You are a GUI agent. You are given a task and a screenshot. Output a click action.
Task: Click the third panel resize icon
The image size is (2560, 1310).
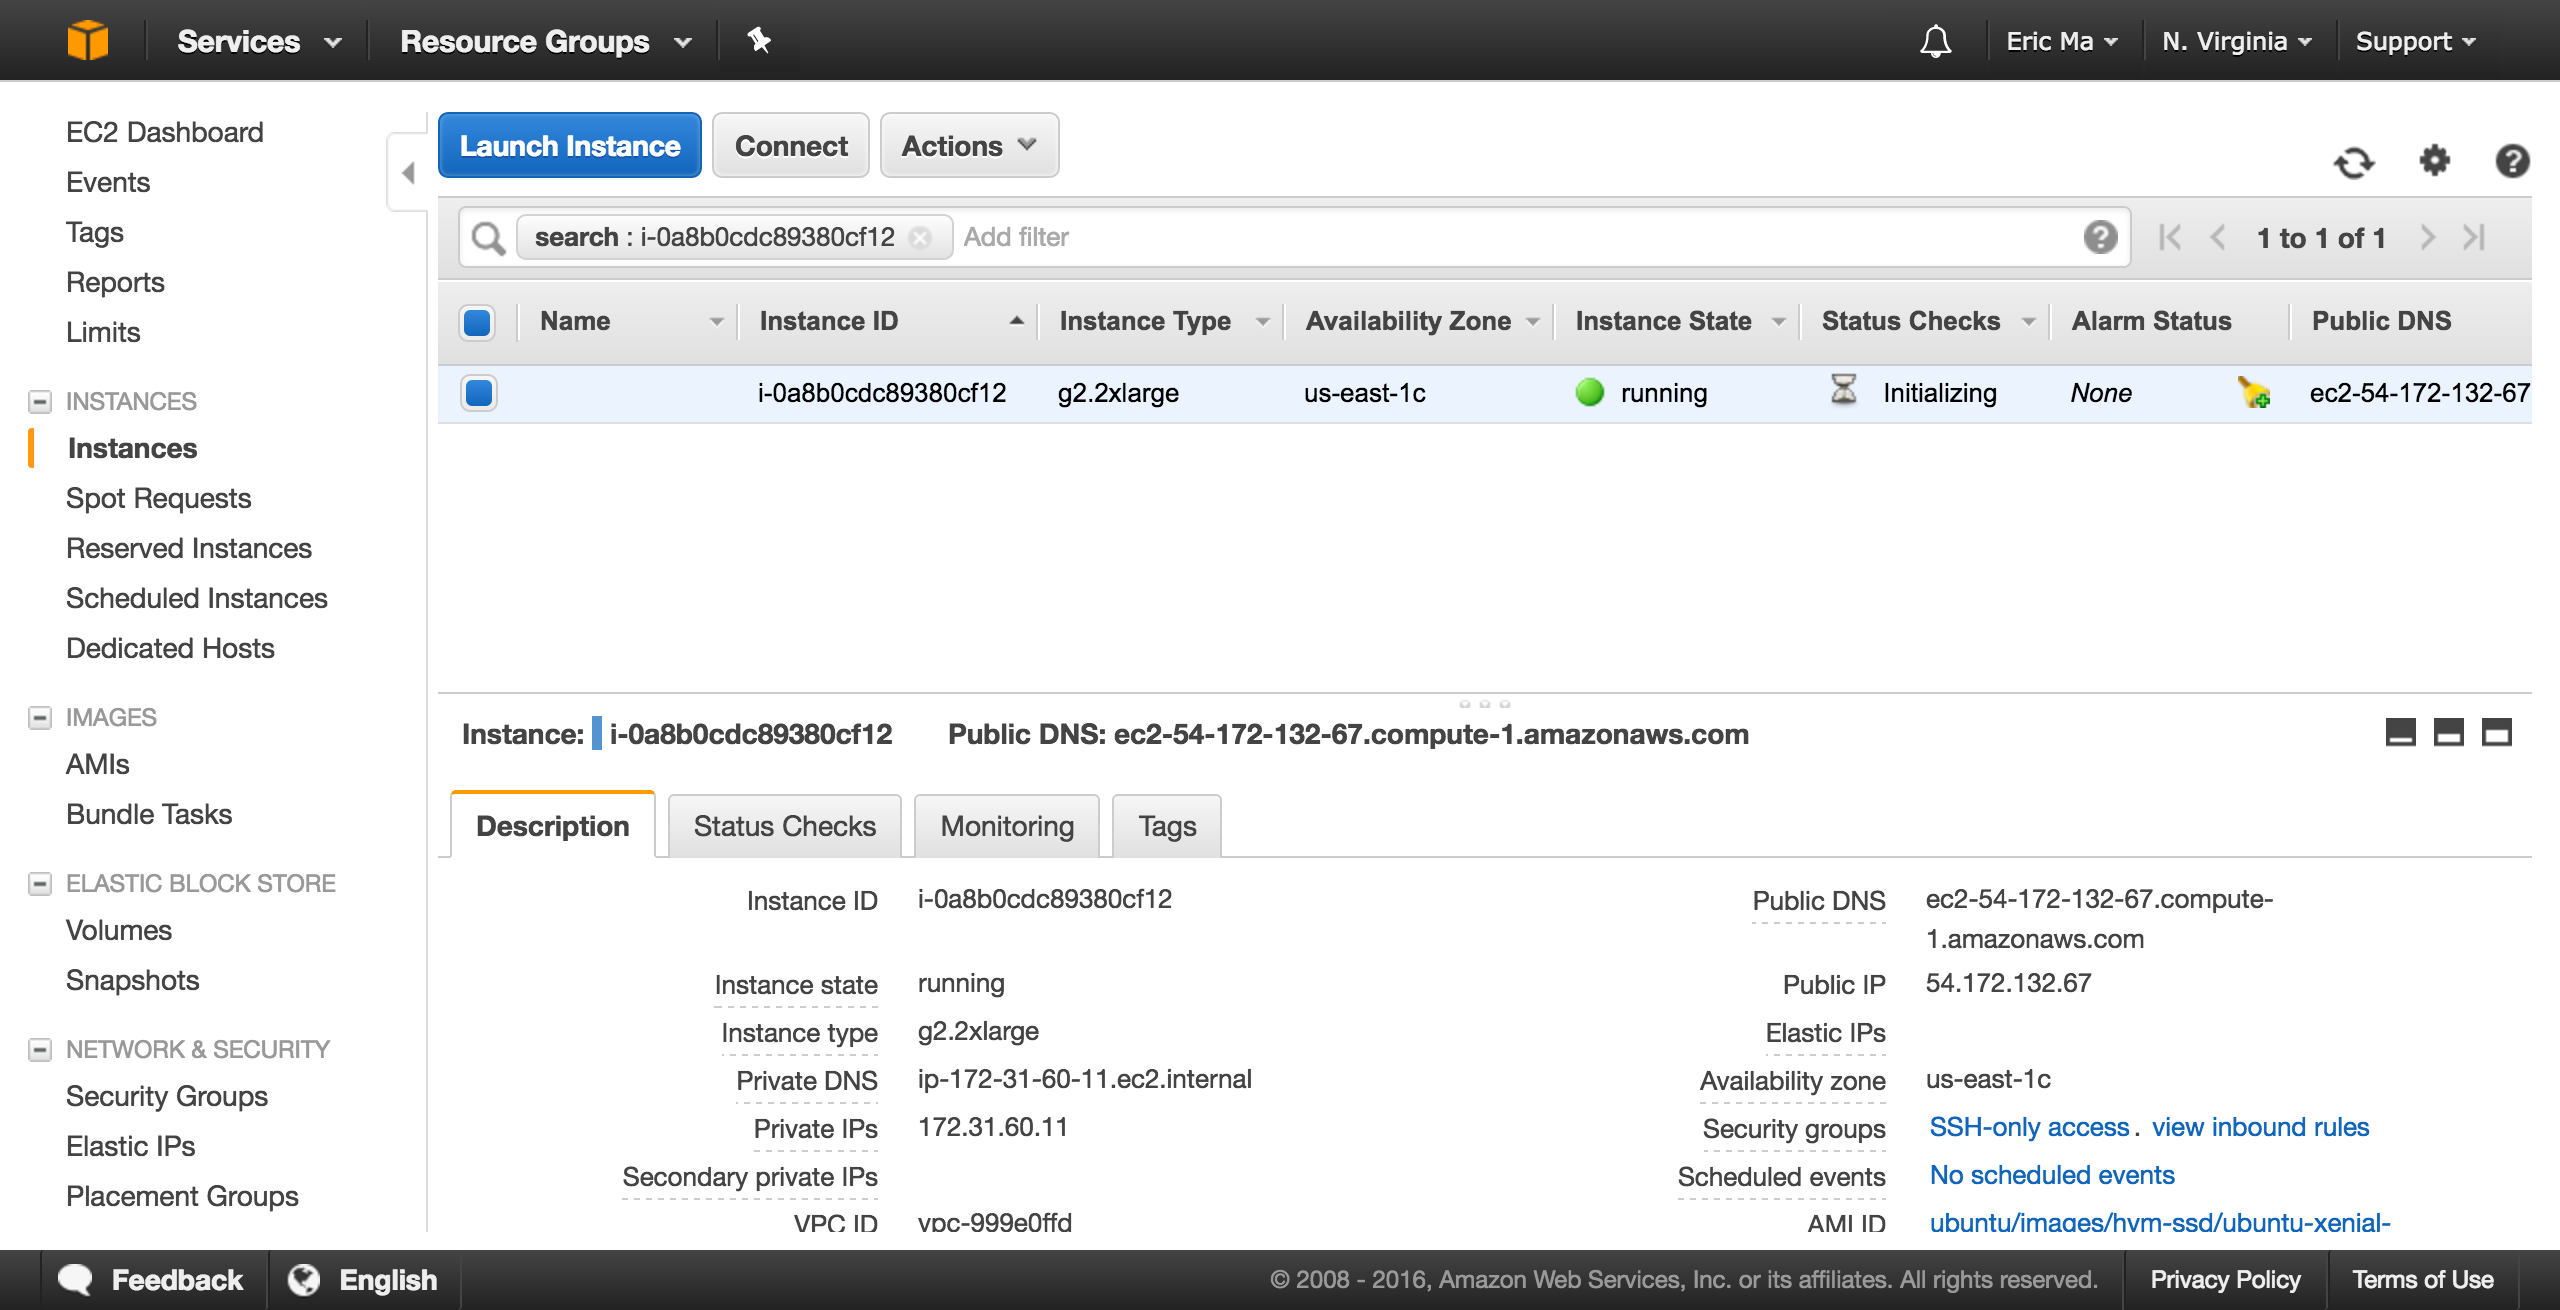tap(2495, 734)
